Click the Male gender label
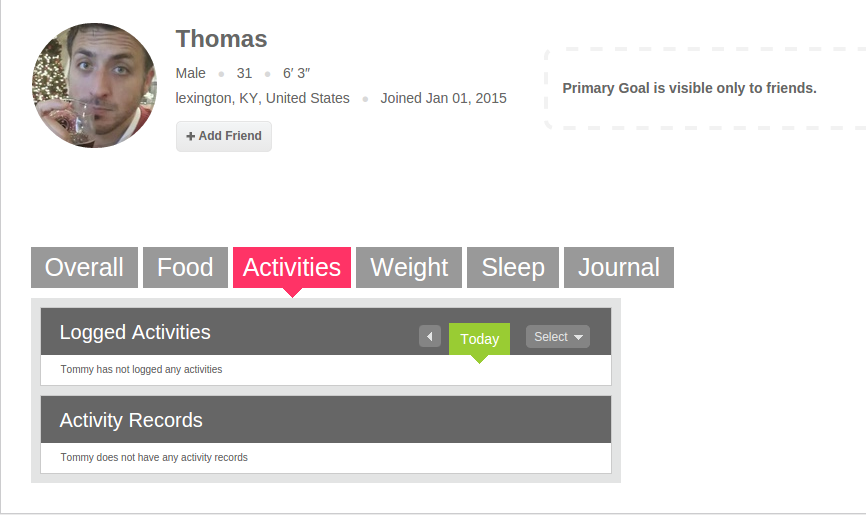866x515 pixels. (x=191, y=73)
